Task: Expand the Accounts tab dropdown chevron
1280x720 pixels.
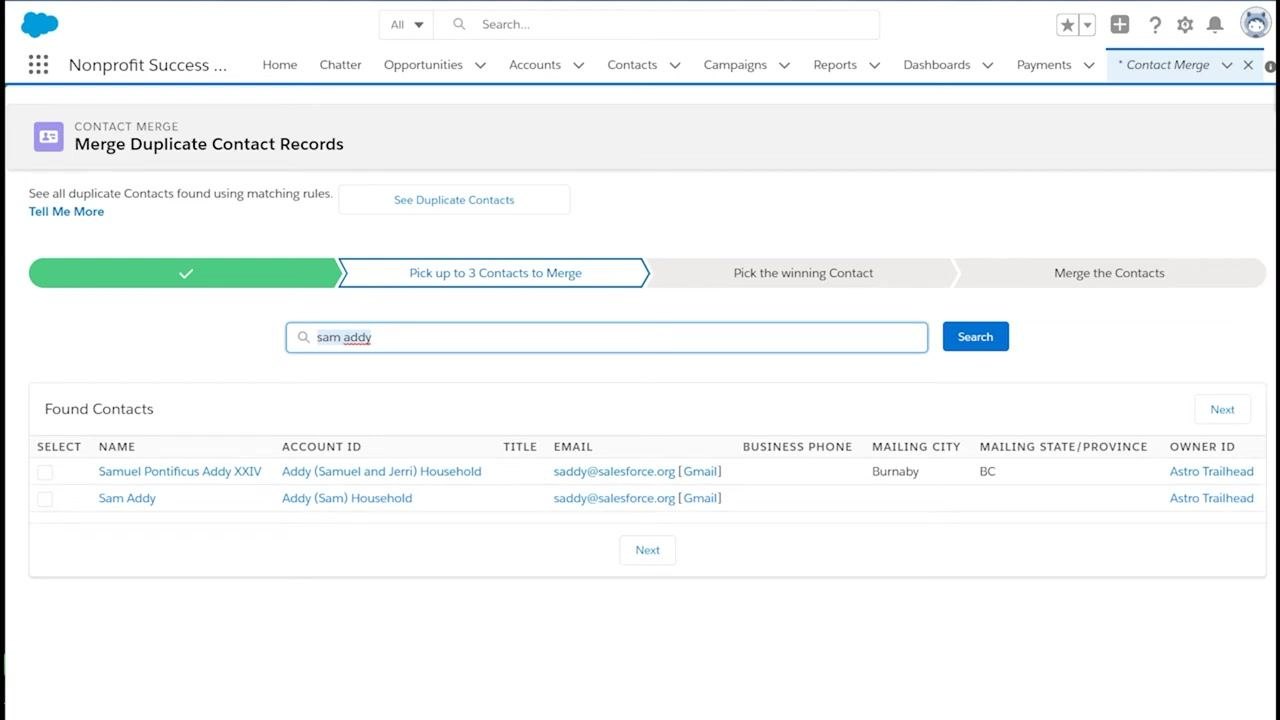Action: [x=578, y=65]
